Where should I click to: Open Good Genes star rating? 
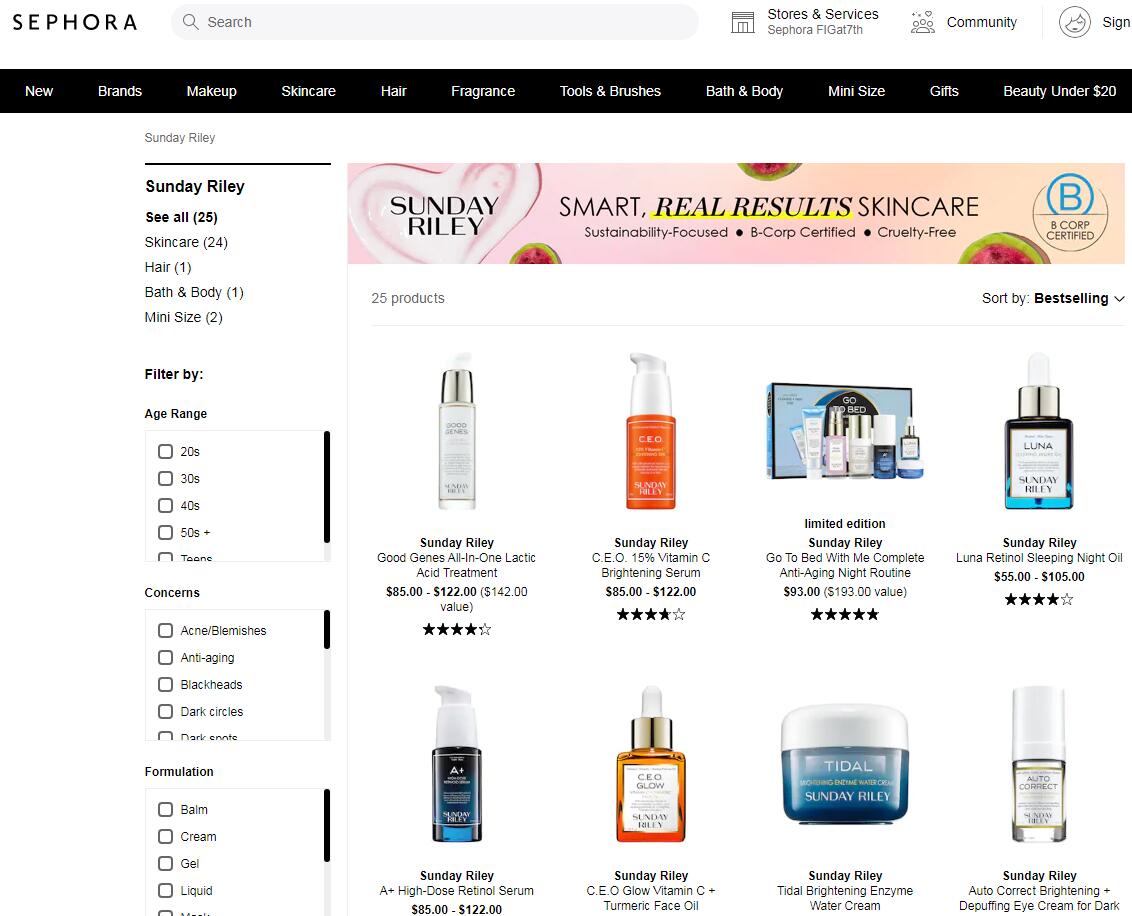(x=456, y=630)
